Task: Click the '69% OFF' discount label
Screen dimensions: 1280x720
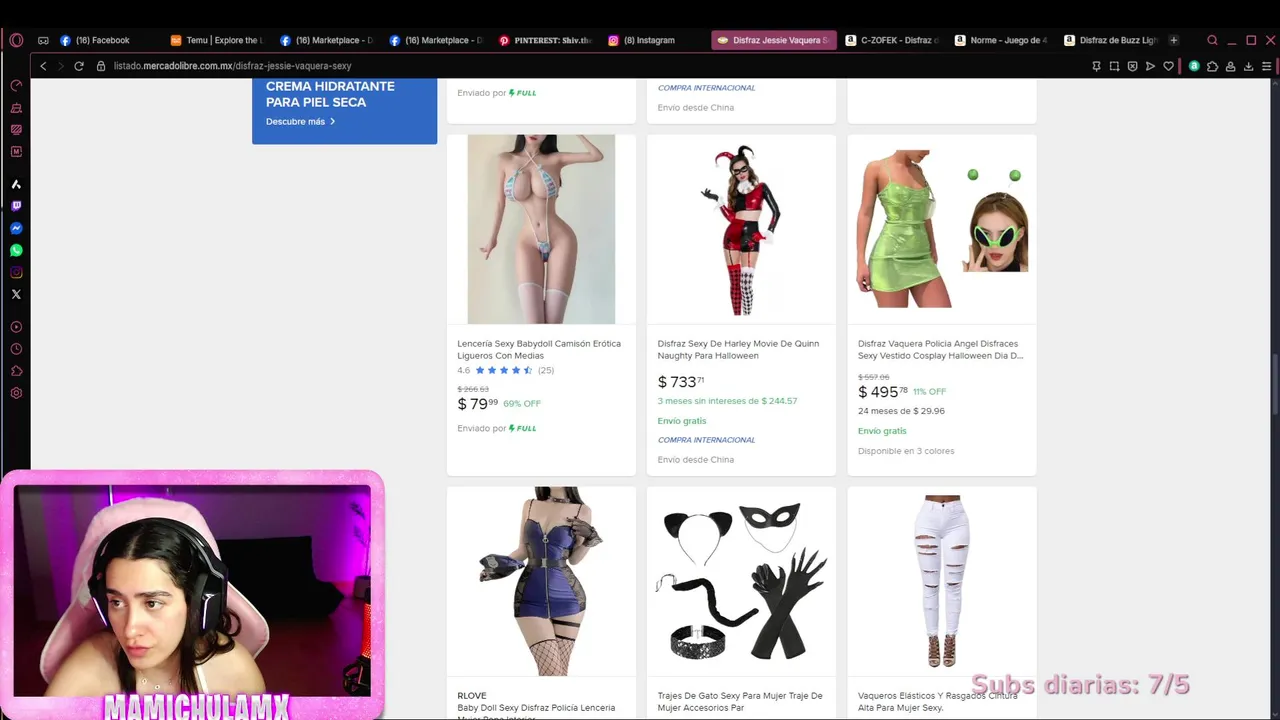Action: point(522,404)
